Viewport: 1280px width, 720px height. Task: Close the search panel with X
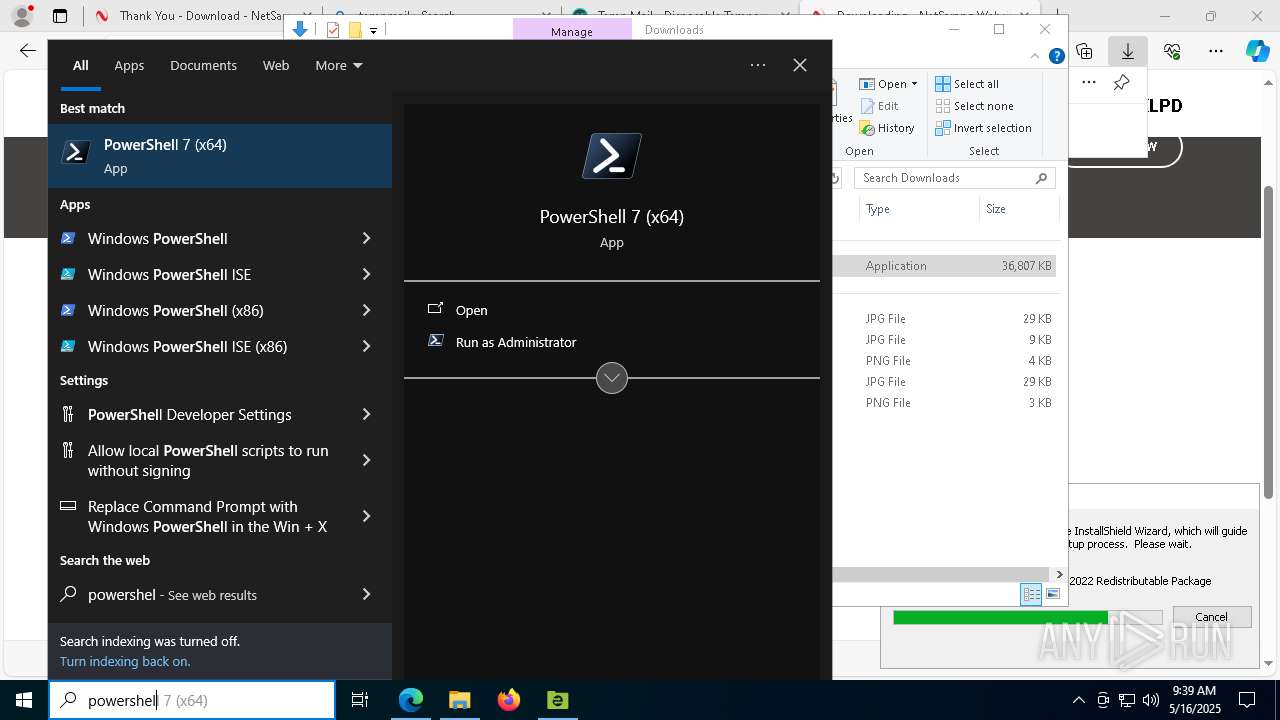click(x=800, y=65)
